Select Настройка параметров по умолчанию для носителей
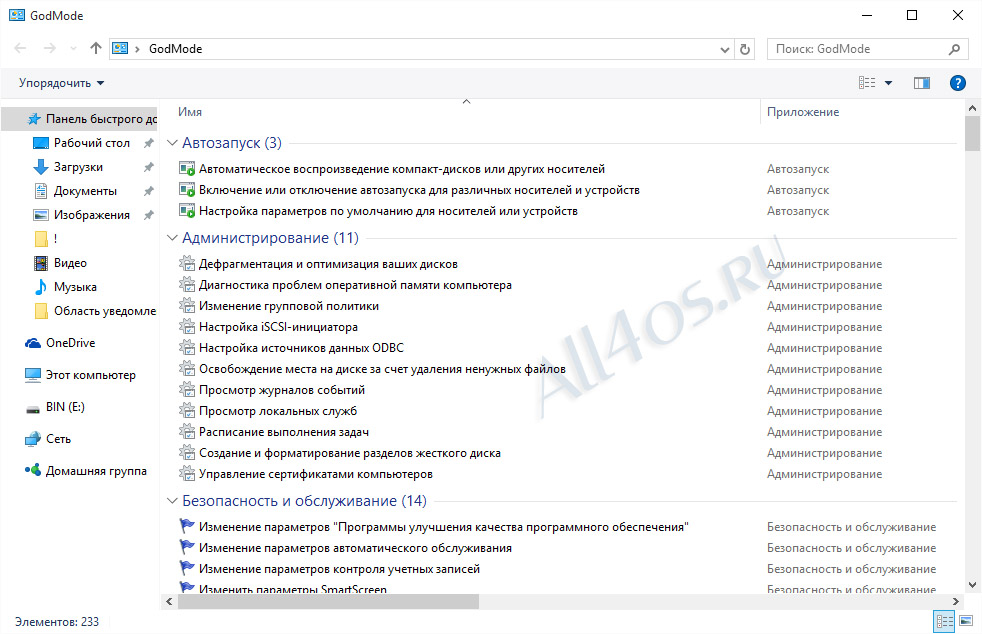Image resolution: width=982 pixels, height=634 pixels. pyautogui.click(x=388, y=211)
